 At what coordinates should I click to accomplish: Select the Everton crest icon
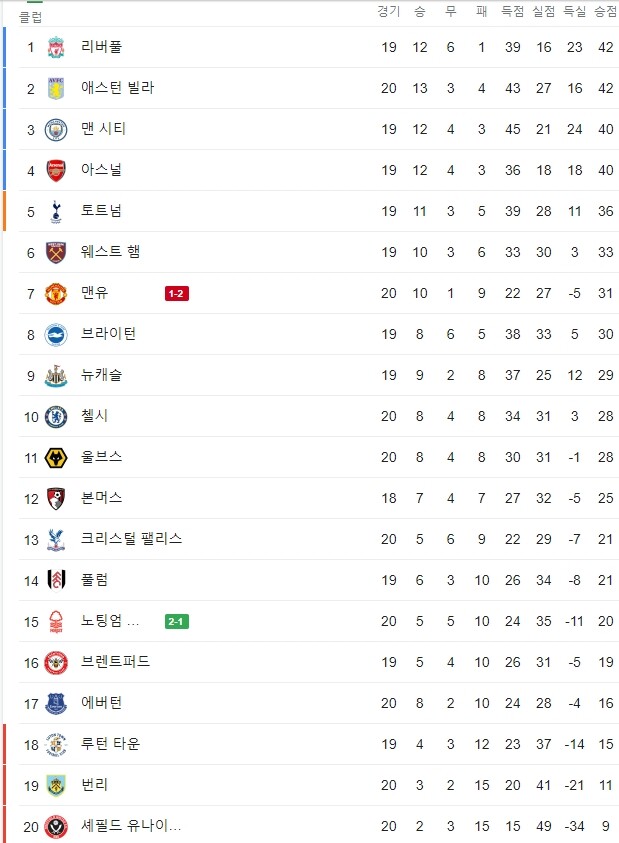pyautogui.click(x=56, y=704)
